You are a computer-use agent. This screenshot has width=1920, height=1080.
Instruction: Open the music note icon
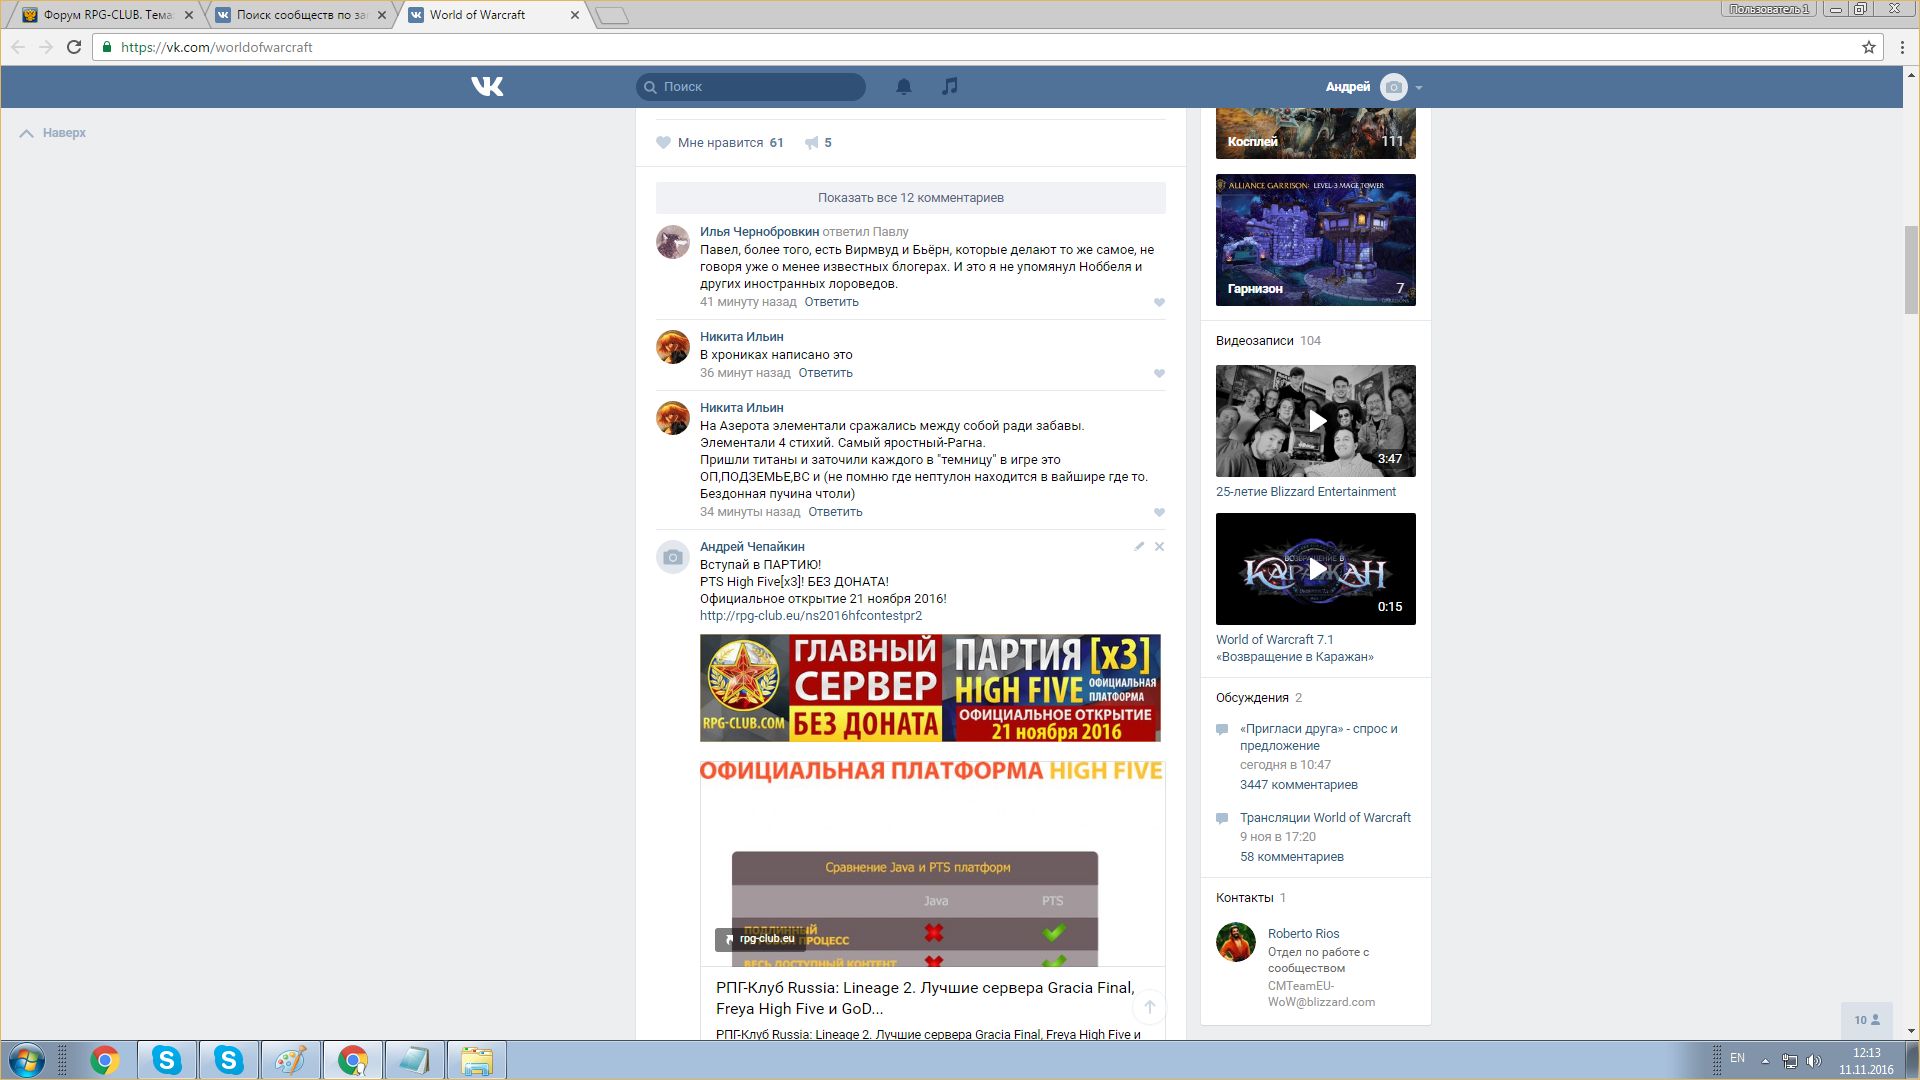coord(950,87)
